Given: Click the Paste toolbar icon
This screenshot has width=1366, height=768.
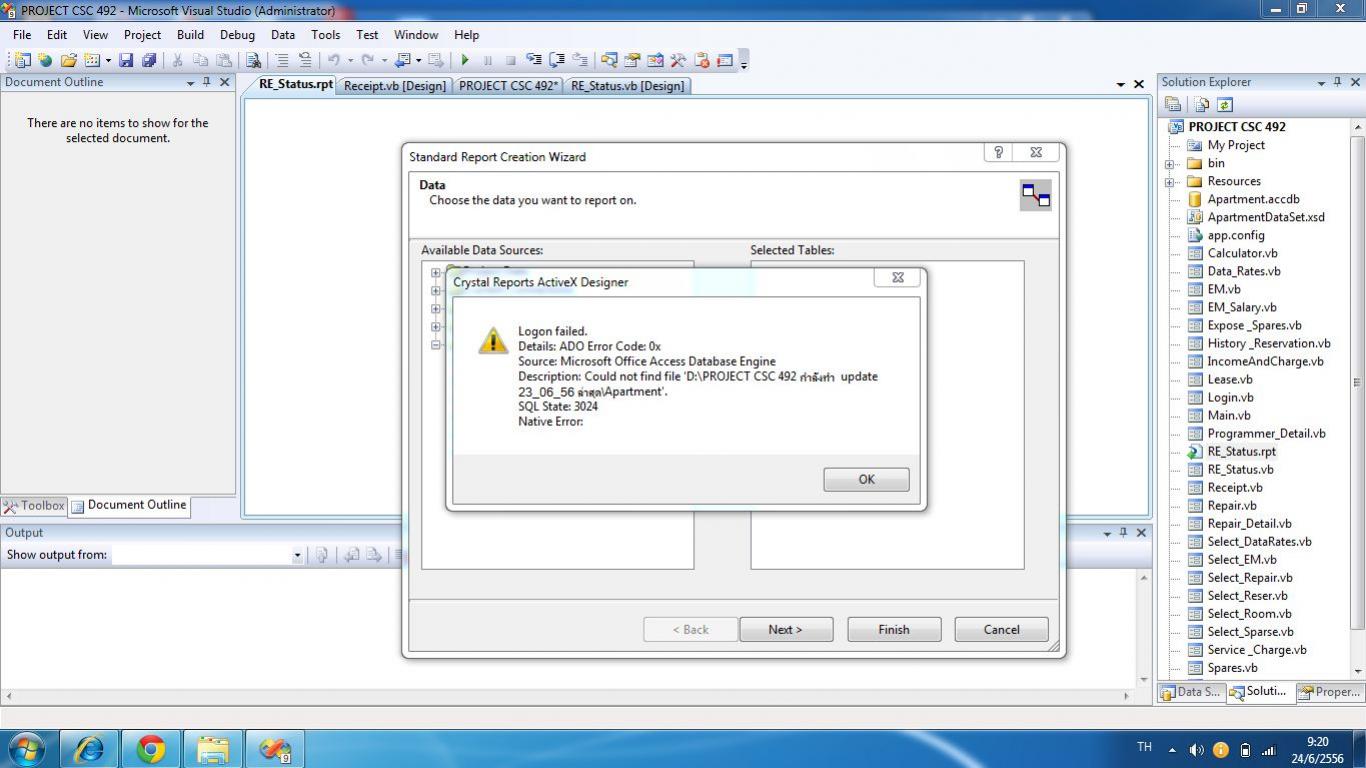Looking at the screenshot, I should coord(224,60).
